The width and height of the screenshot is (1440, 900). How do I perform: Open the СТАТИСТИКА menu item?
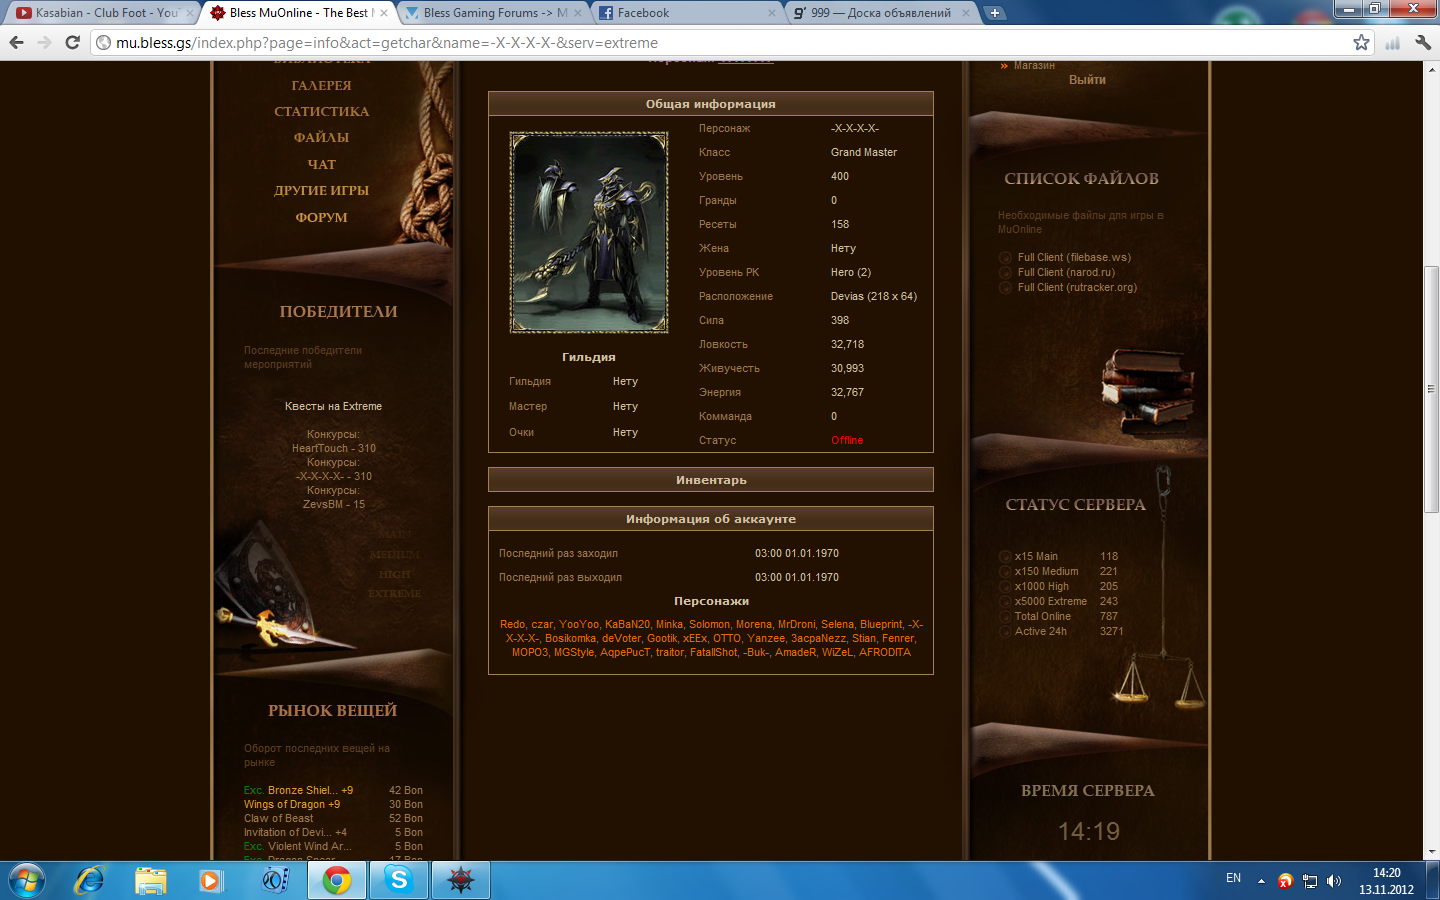[x=321, y=111]
